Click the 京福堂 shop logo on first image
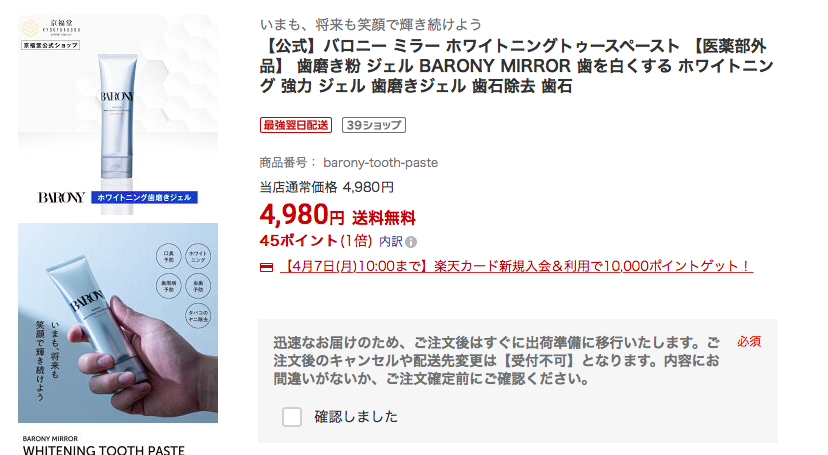828x455 pixels. pos(51,27)
